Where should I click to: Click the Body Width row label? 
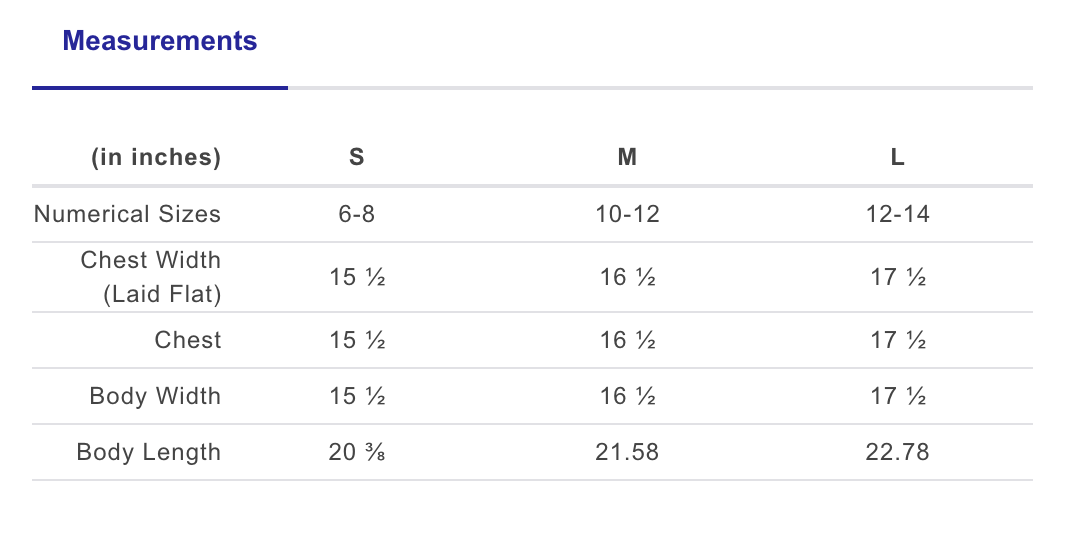coord(155,396)
